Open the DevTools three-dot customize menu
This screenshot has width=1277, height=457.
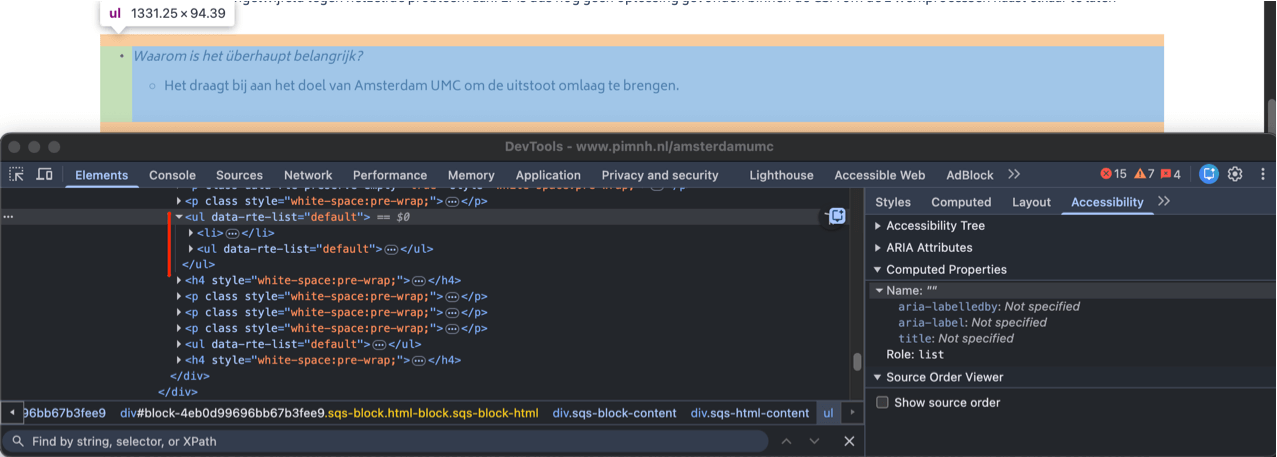pyautogui.click(x=1260, y=174)
